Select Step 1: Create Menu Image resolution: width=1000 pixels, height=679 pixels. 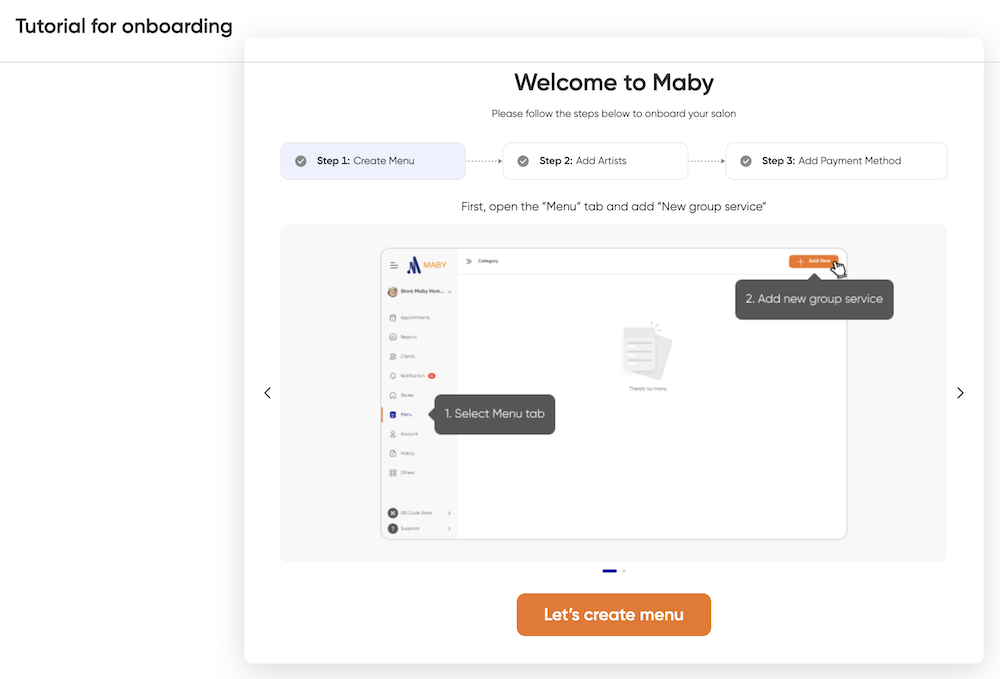(372, 161)
